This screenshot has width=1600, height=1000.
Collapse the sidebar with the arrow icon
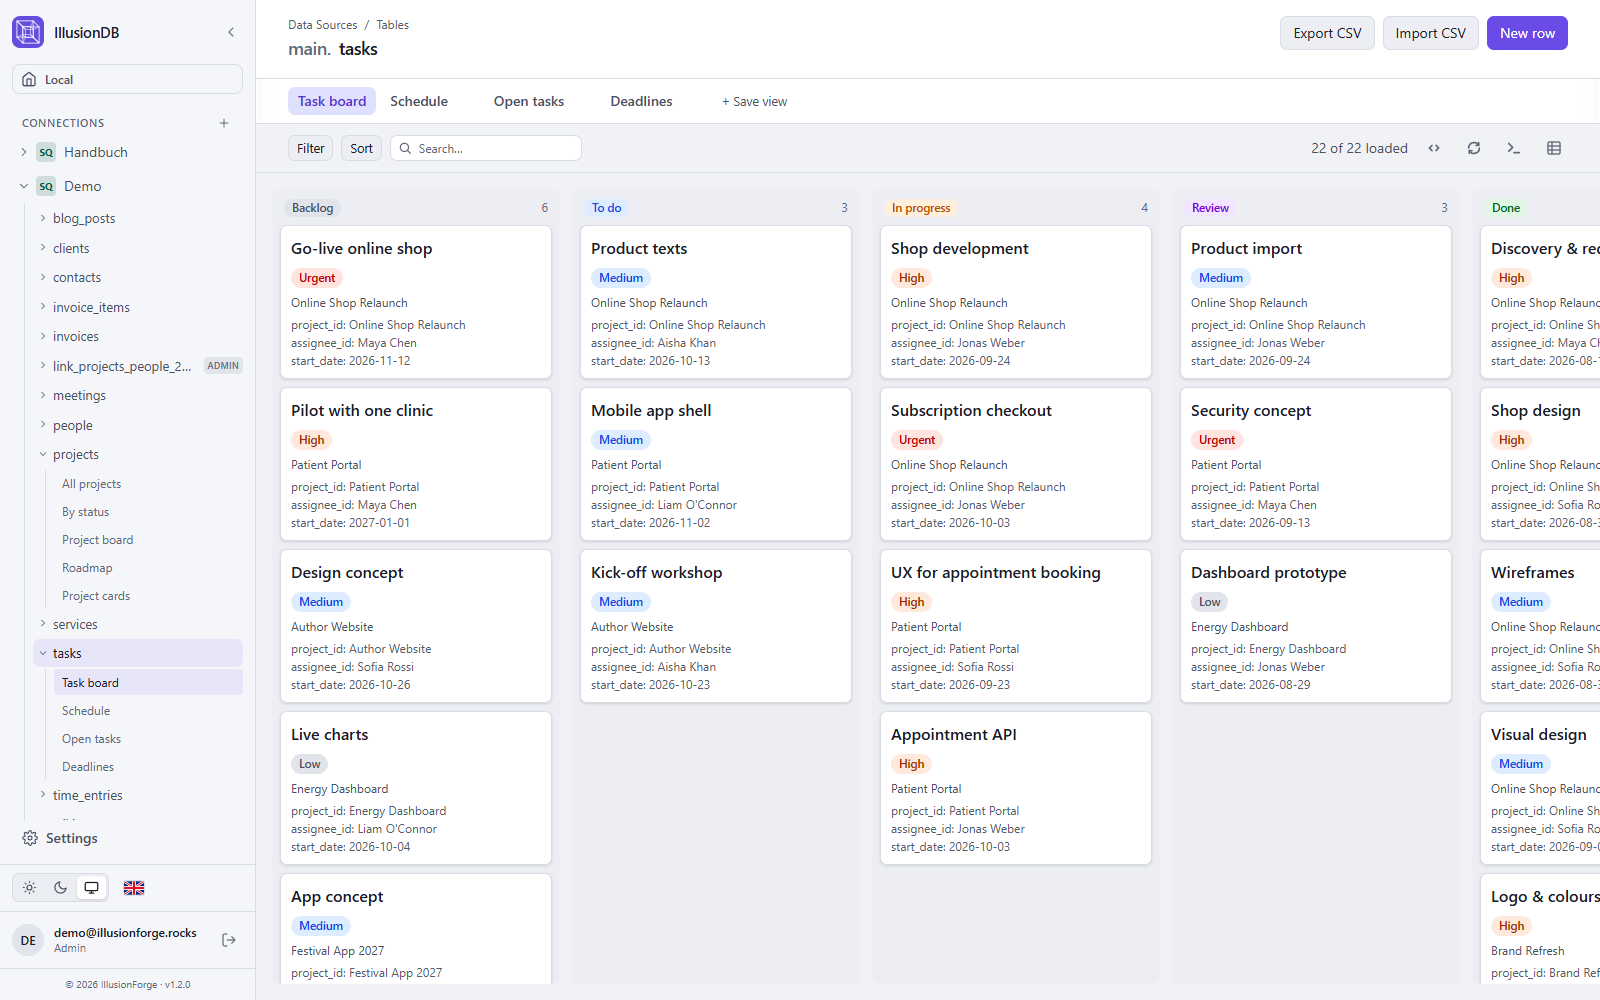pos(231,32)
